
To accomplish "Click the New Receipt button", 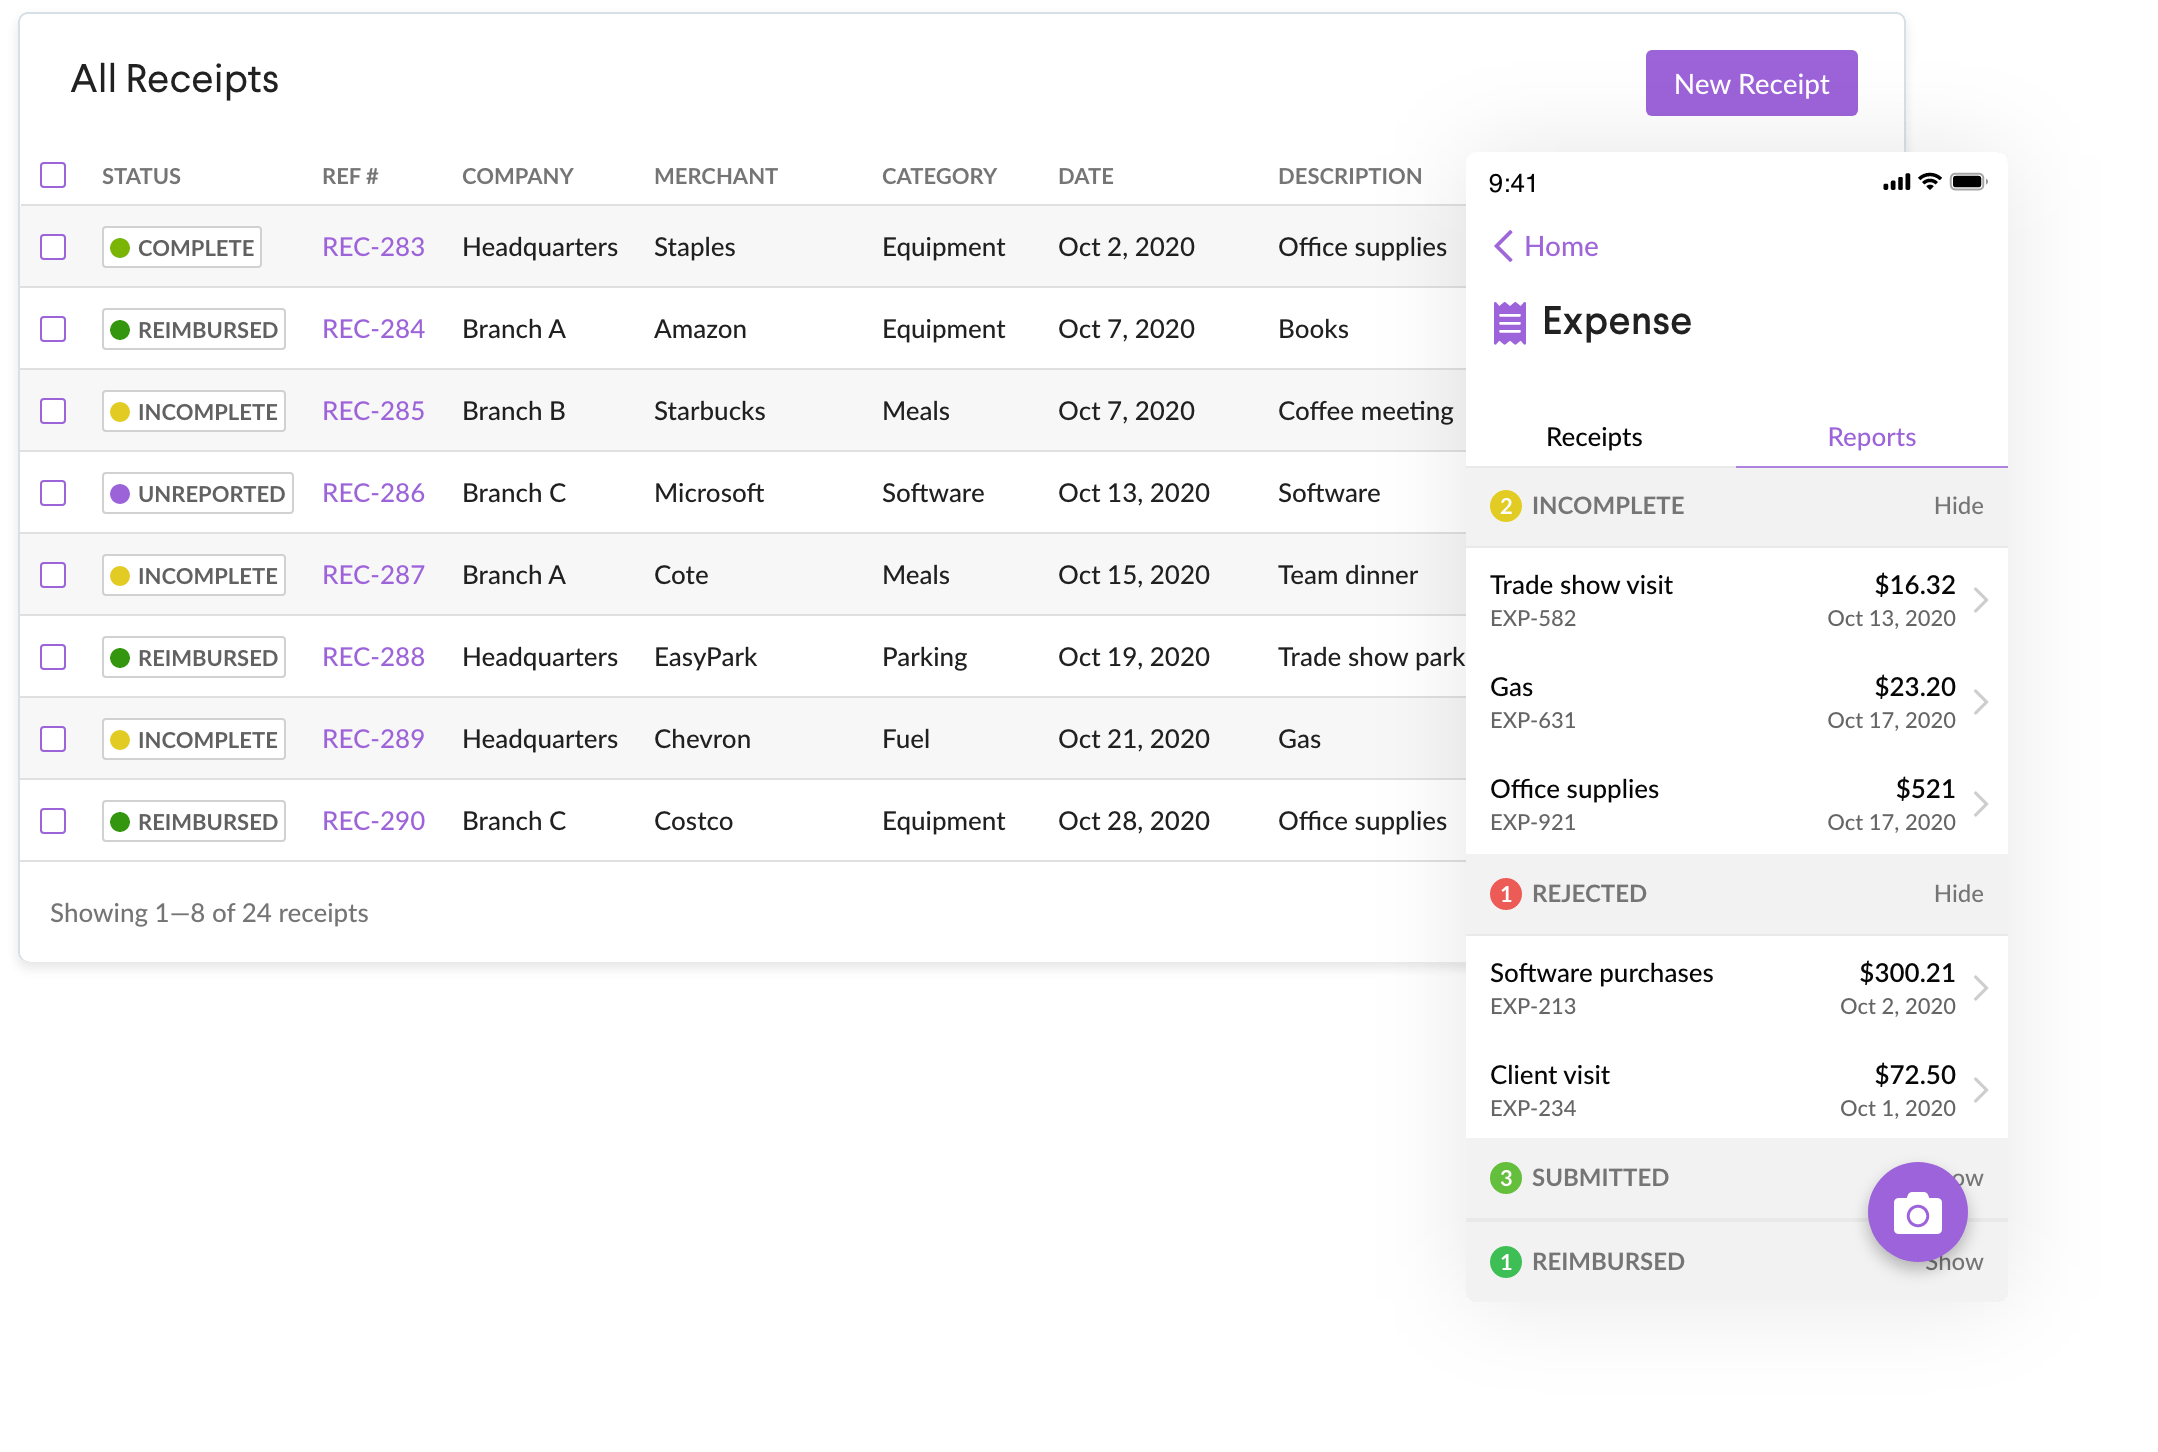I will click(x=1751, y=83).
